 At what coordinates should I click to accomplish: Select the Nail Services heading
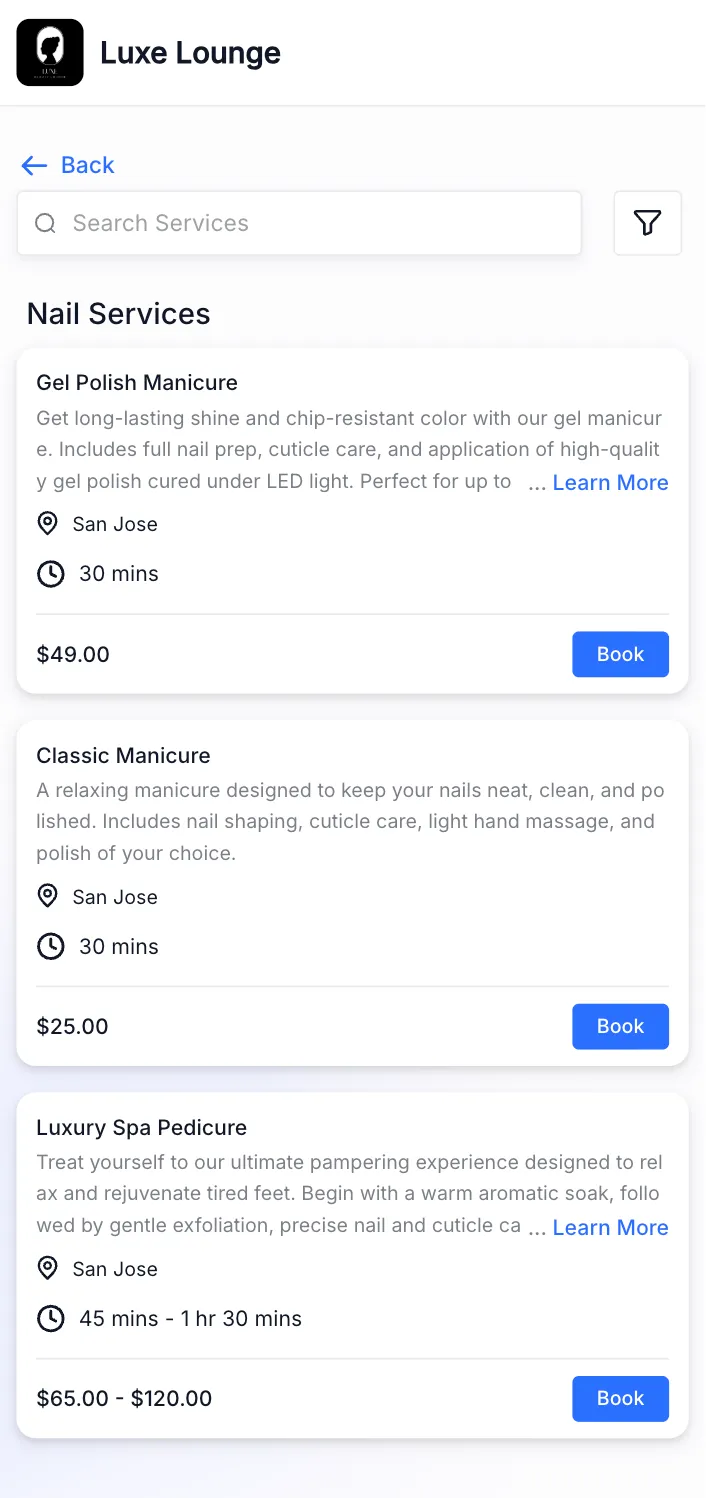coord(117,313)
